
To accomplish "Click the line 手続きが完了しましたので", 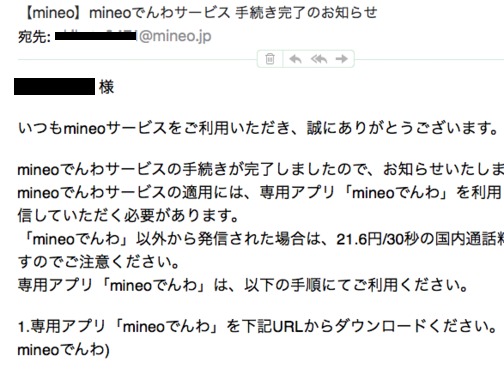I will pos(261,169).
